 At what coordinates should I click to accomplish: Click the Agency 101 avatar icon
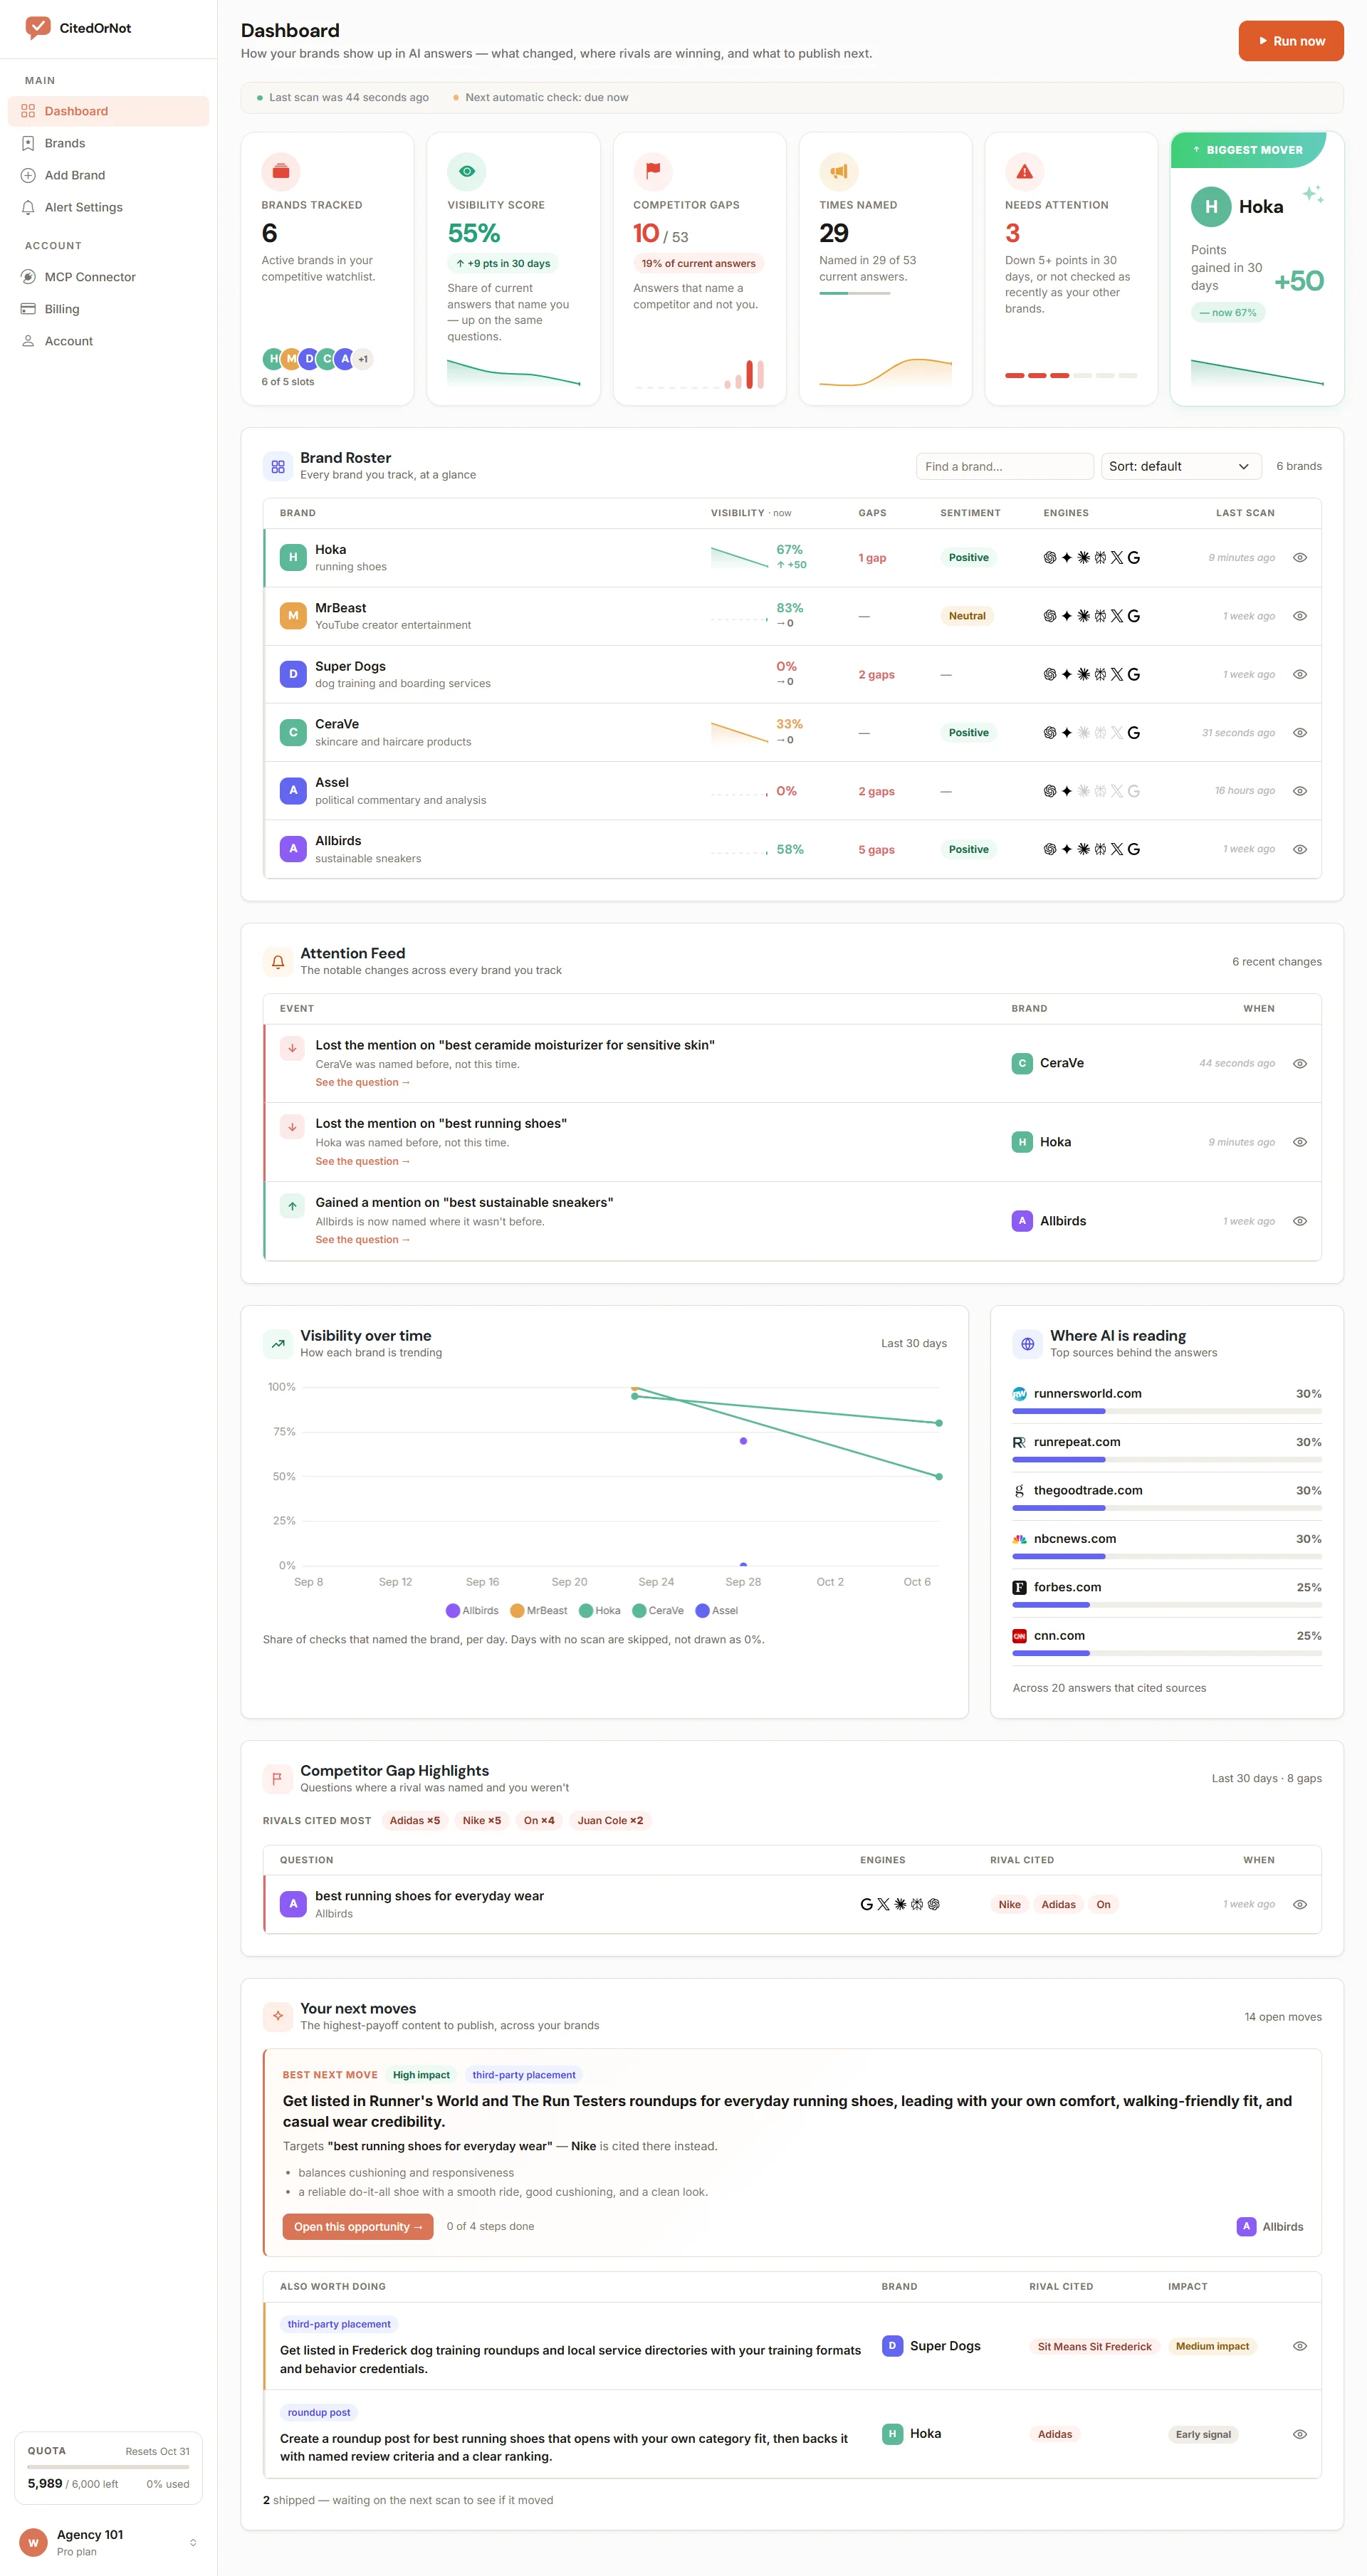coord(33,2542)
